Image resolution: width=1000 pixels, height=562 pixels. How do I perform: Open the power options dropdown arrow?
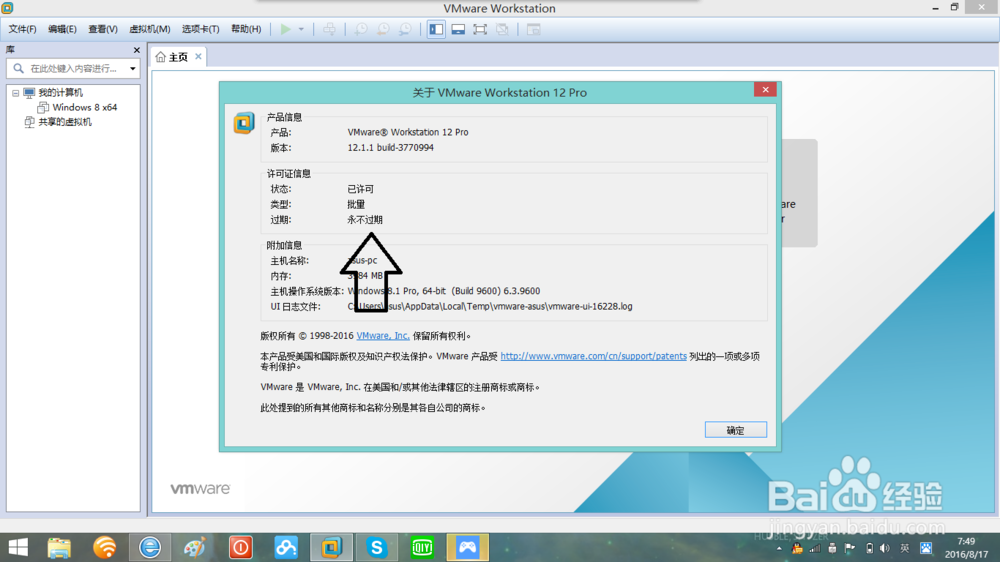(x=301, y=29)
